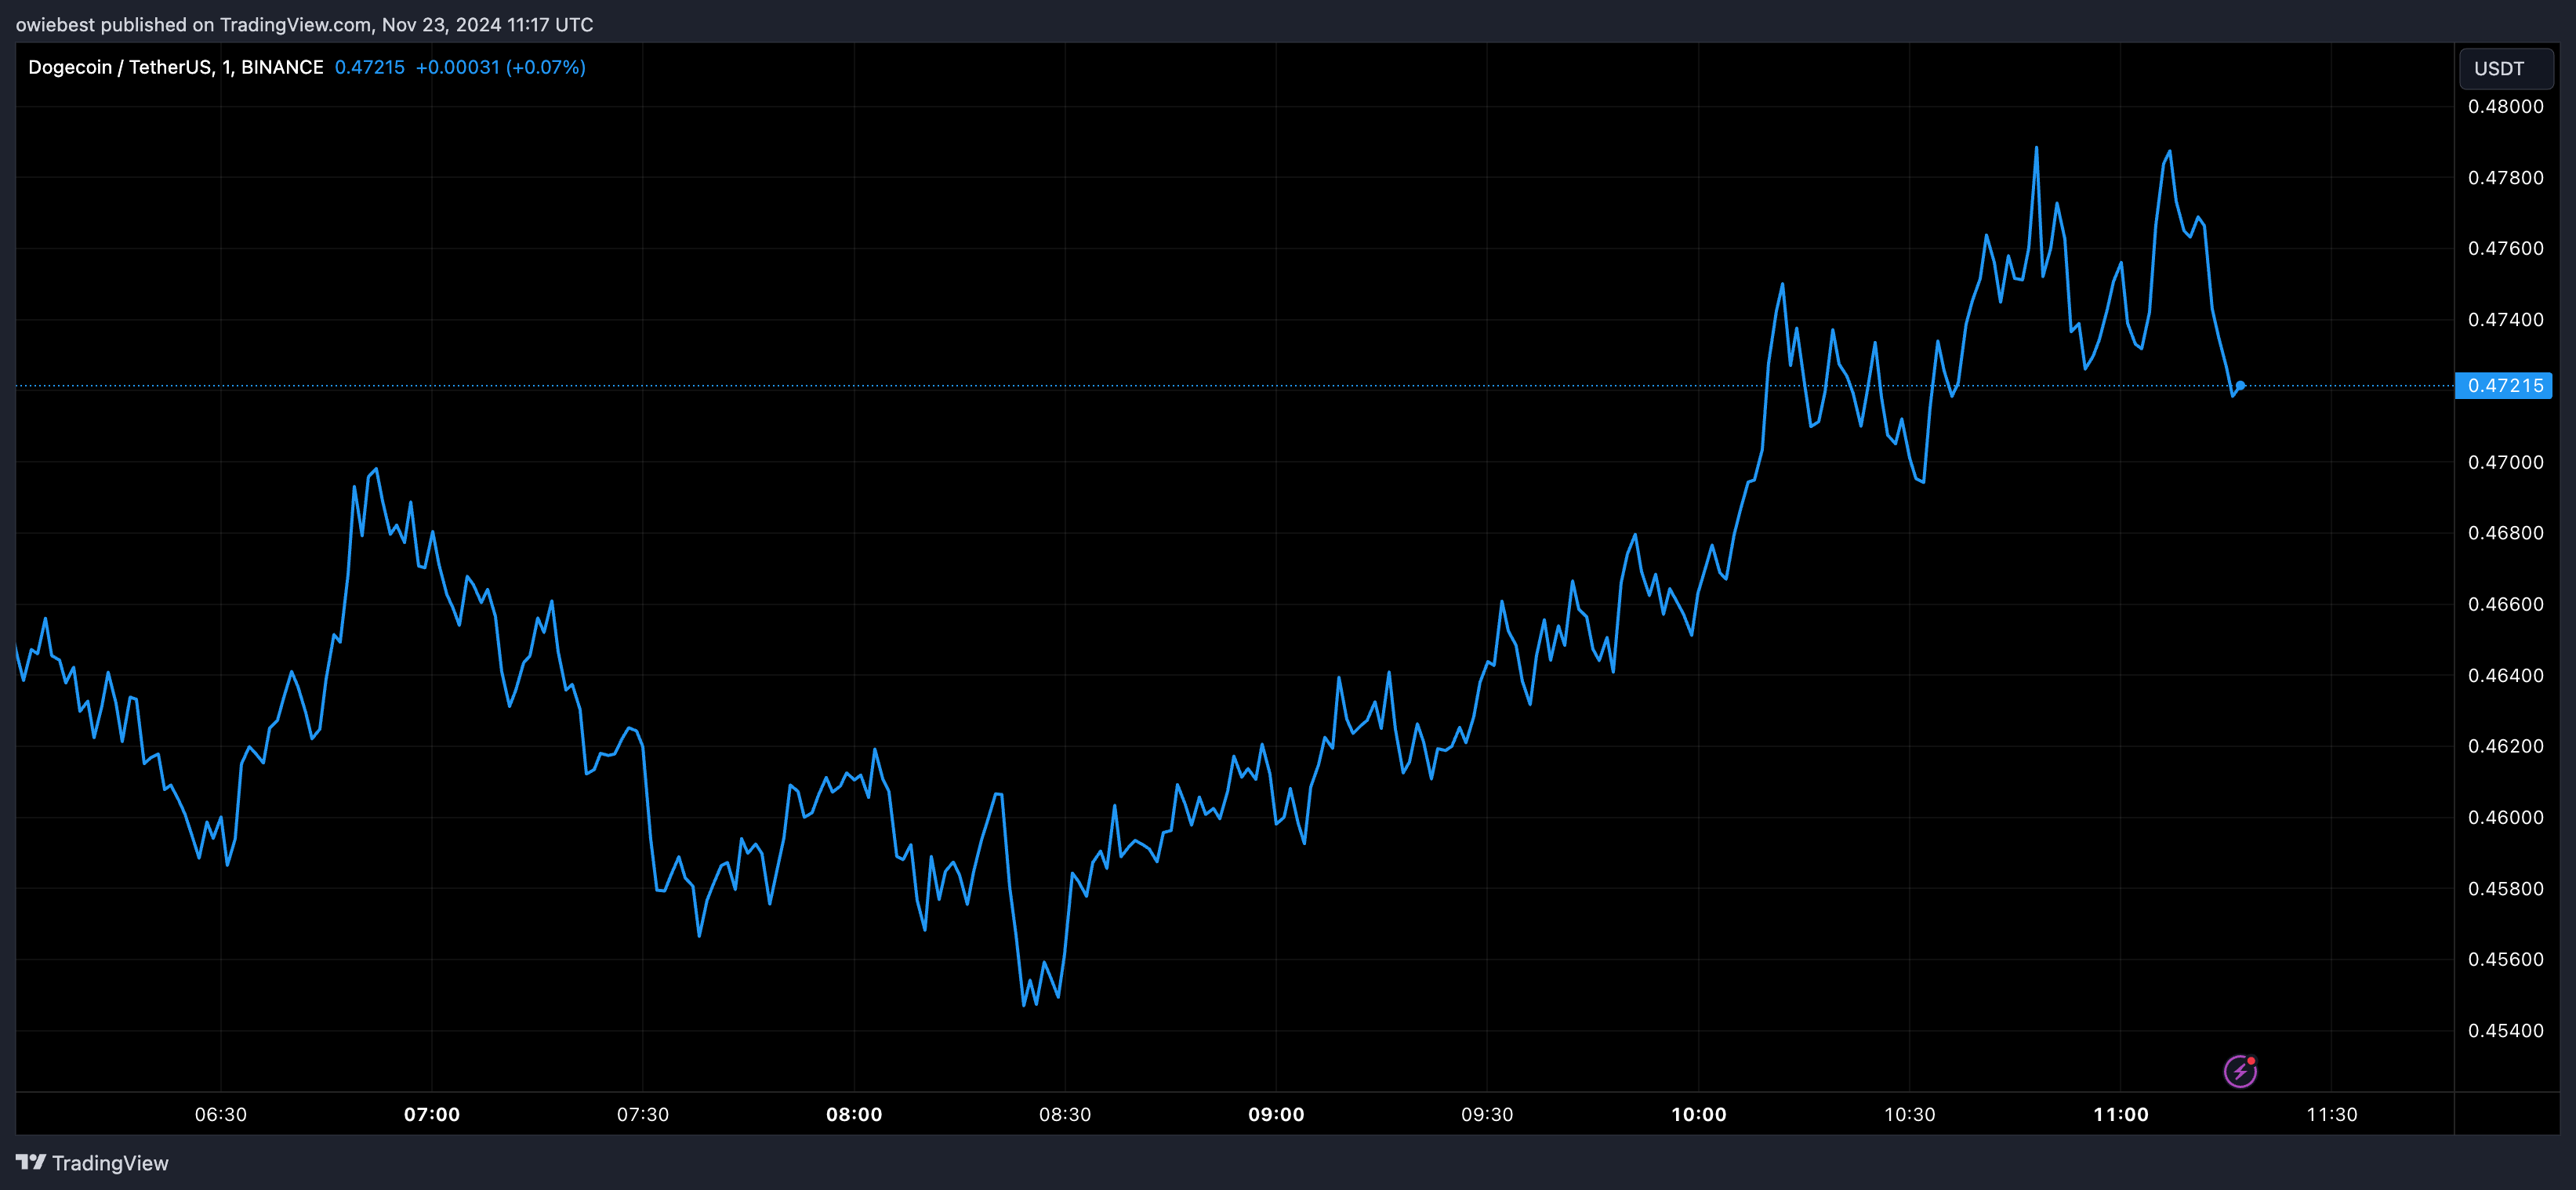
Task: Click the 0.45600 price axis label
Action: click(x=2505, y=959)
